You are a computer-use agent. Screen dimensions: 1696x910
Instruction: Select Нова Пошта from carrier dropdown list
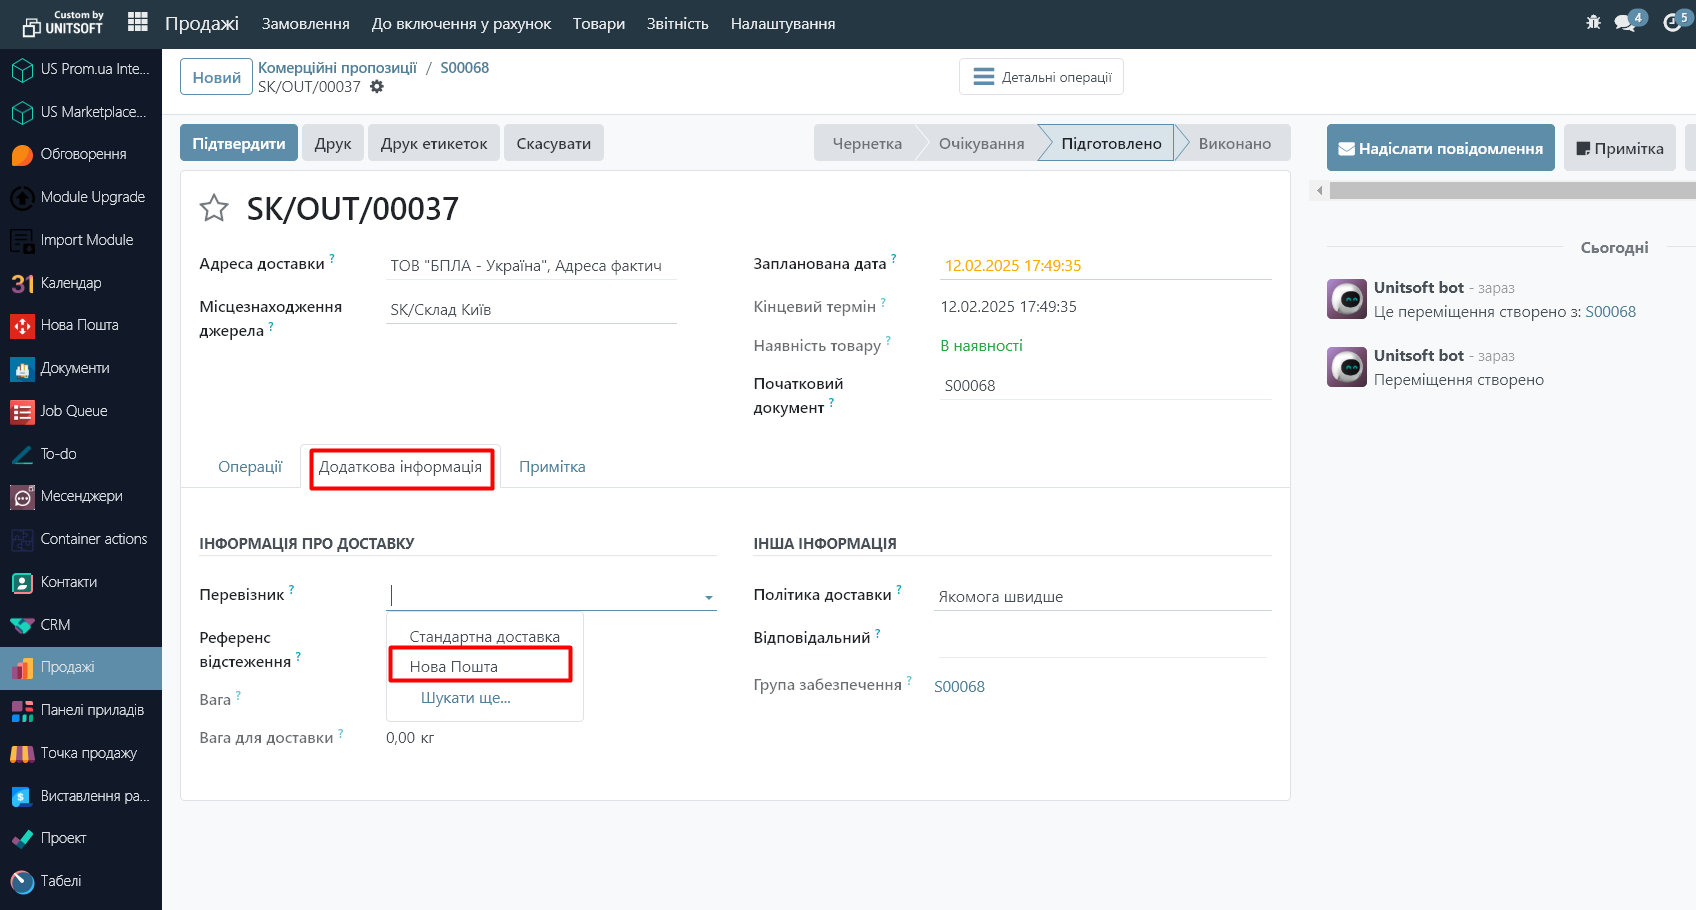(x=453, y=666)
